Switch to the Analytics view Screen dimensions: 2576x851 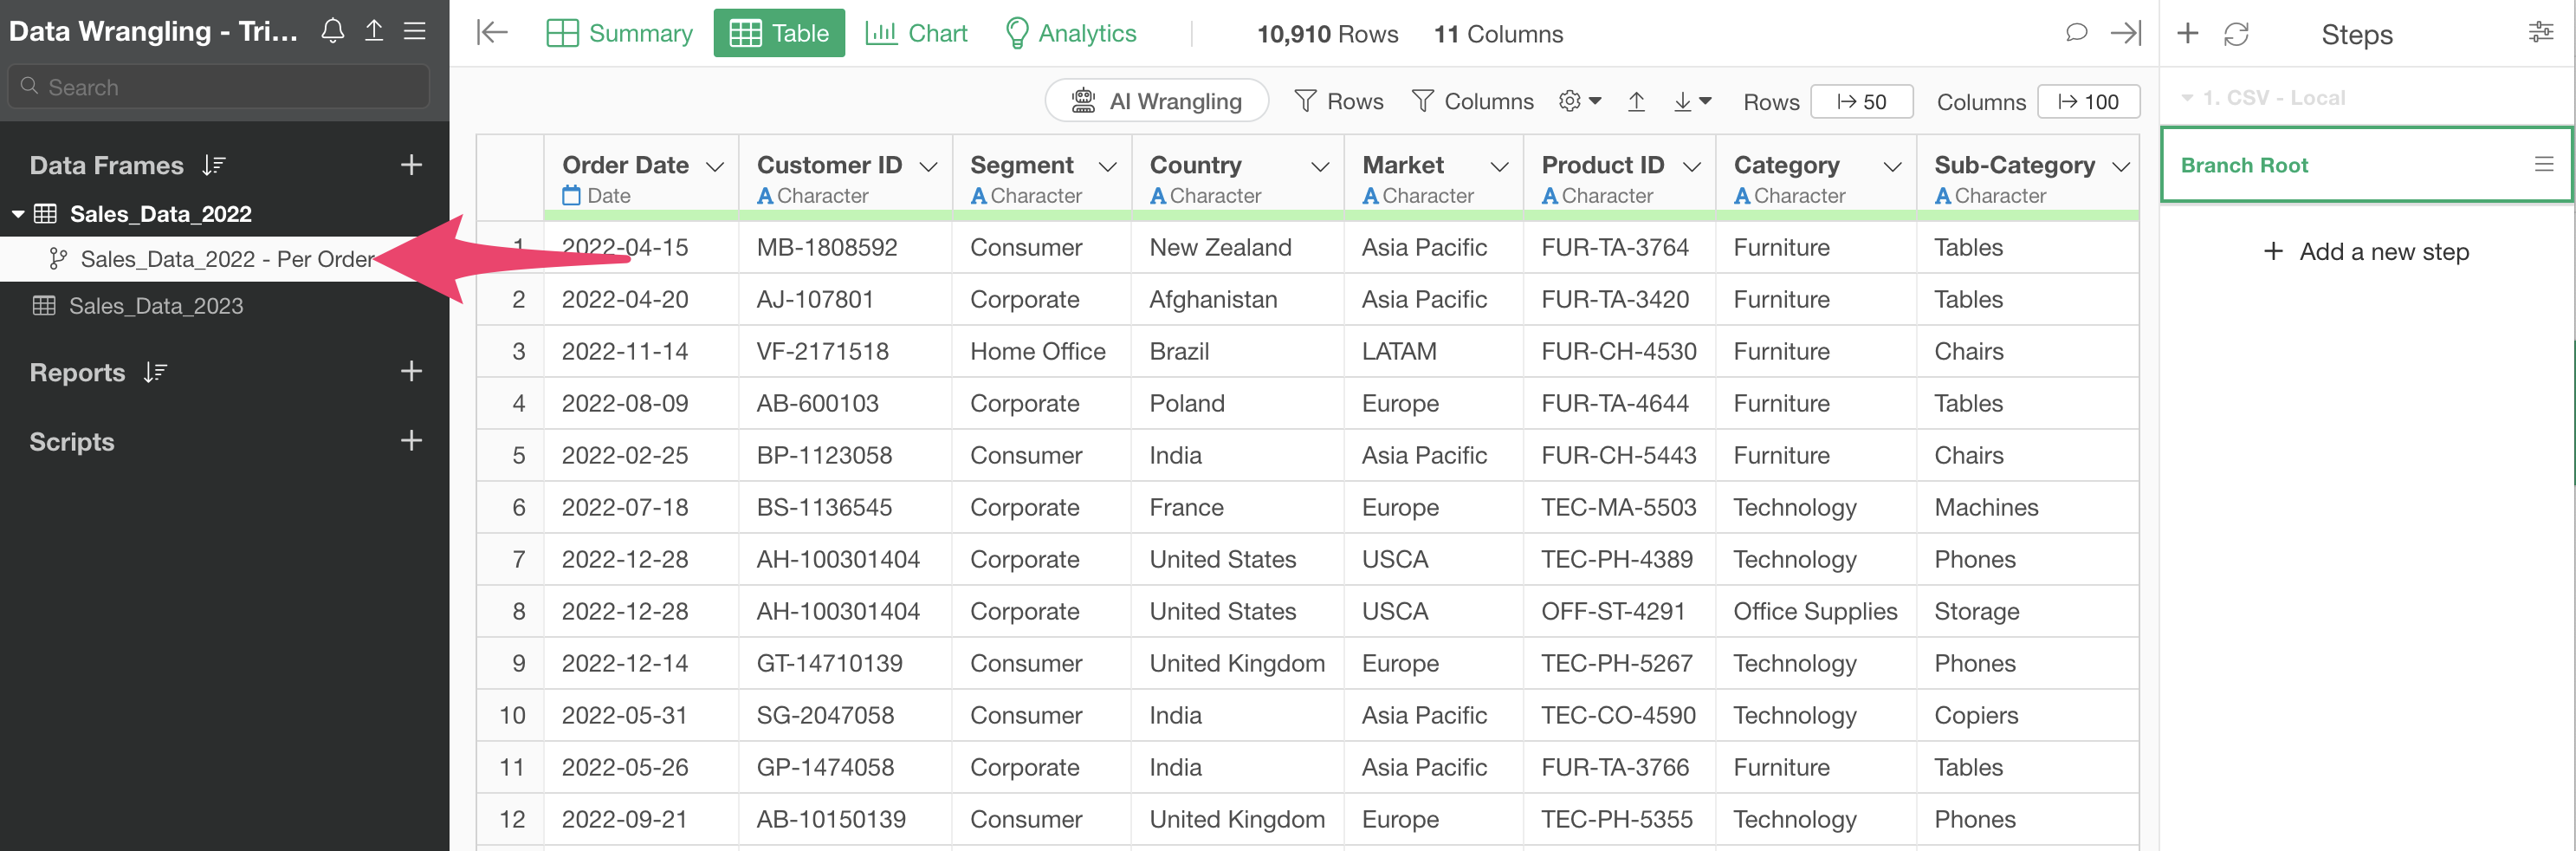click(x=1071, y=33)
